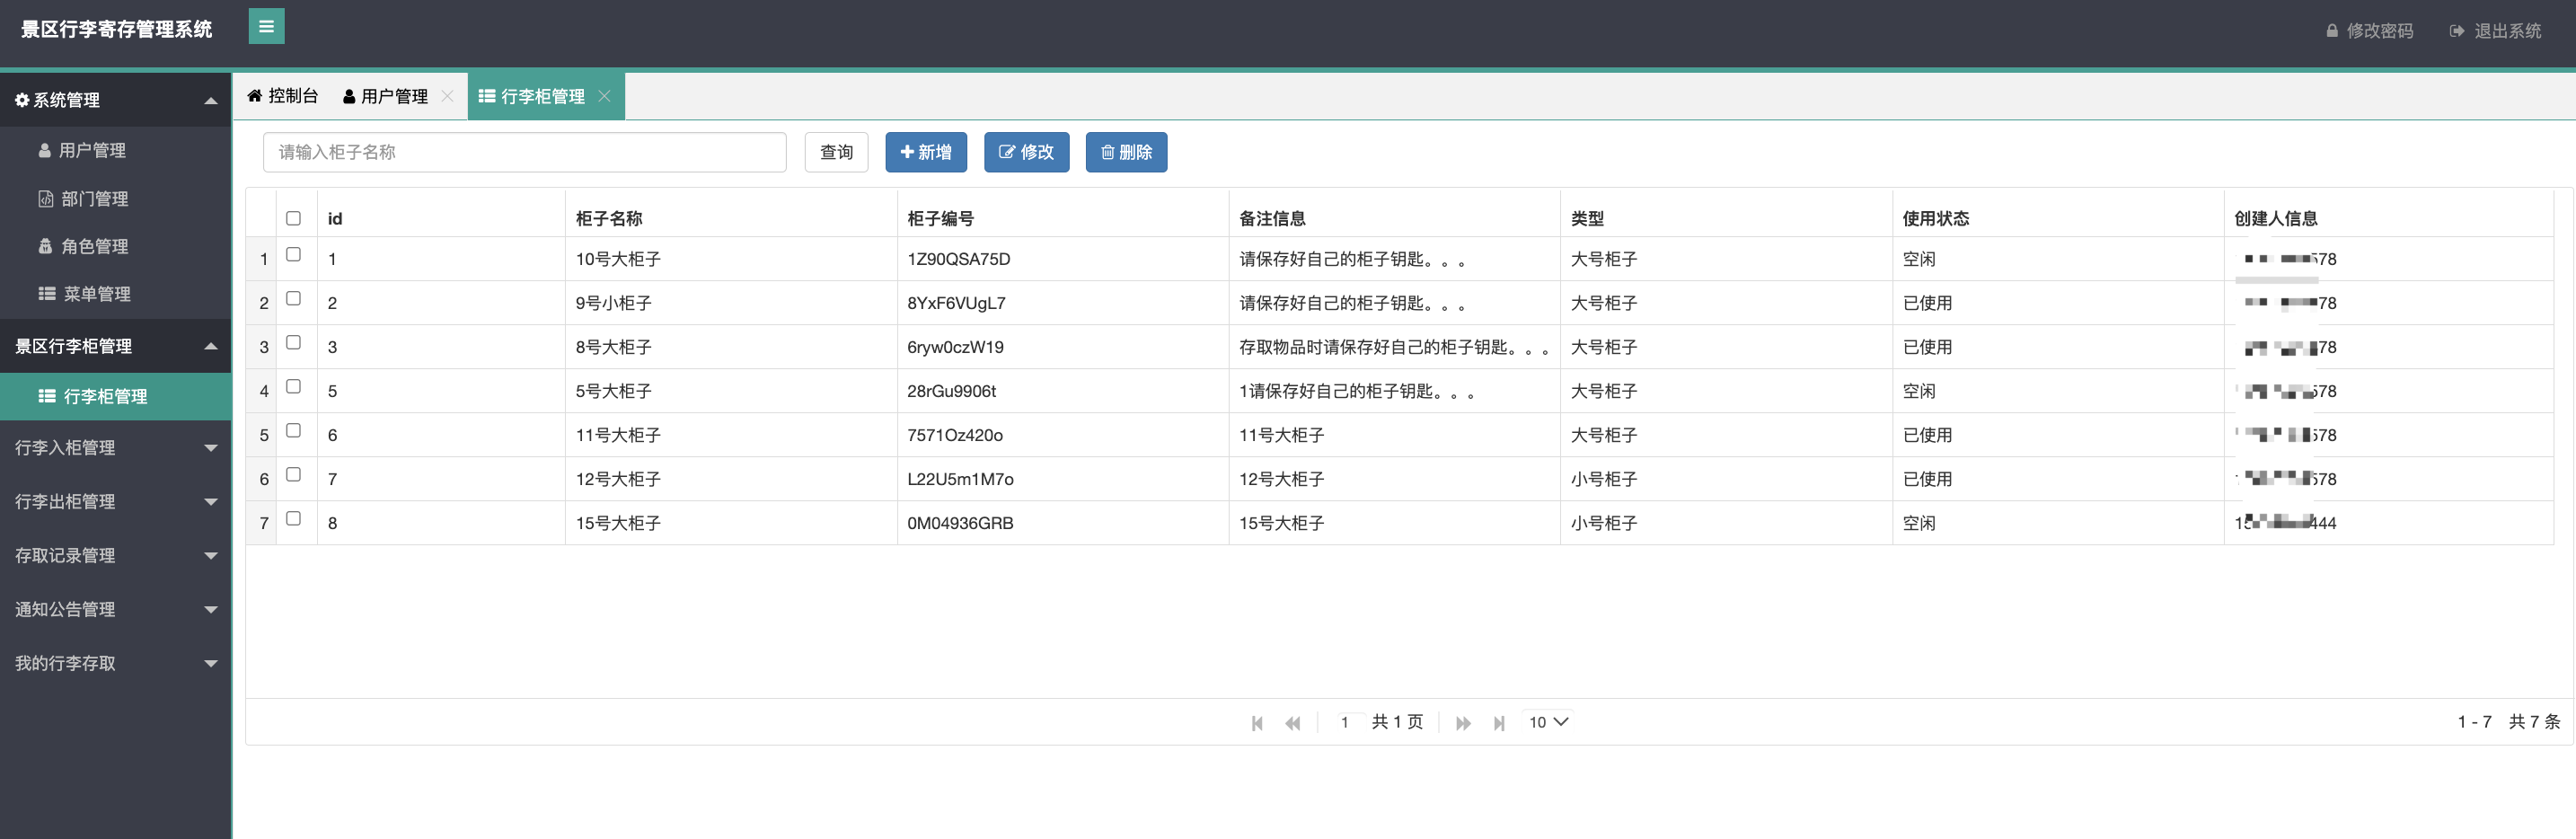This screenshot has width=2576, height=839.
Task: Select checkbox for 12号大柜子 row
Action: (293, 475)
